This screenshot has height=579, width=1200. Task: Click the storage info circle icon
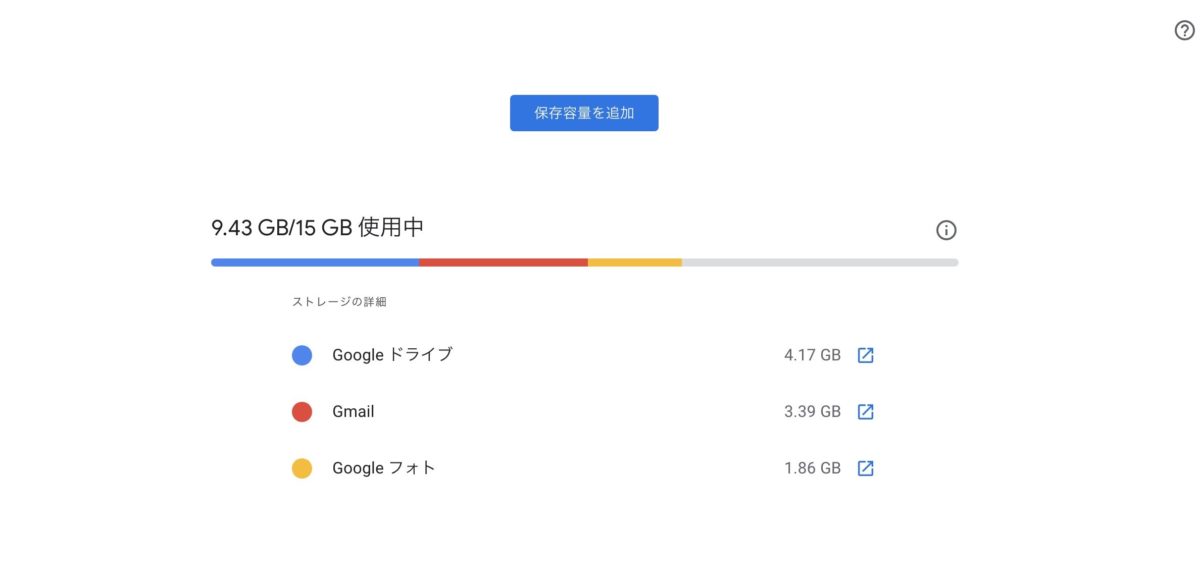click(946, 230)
